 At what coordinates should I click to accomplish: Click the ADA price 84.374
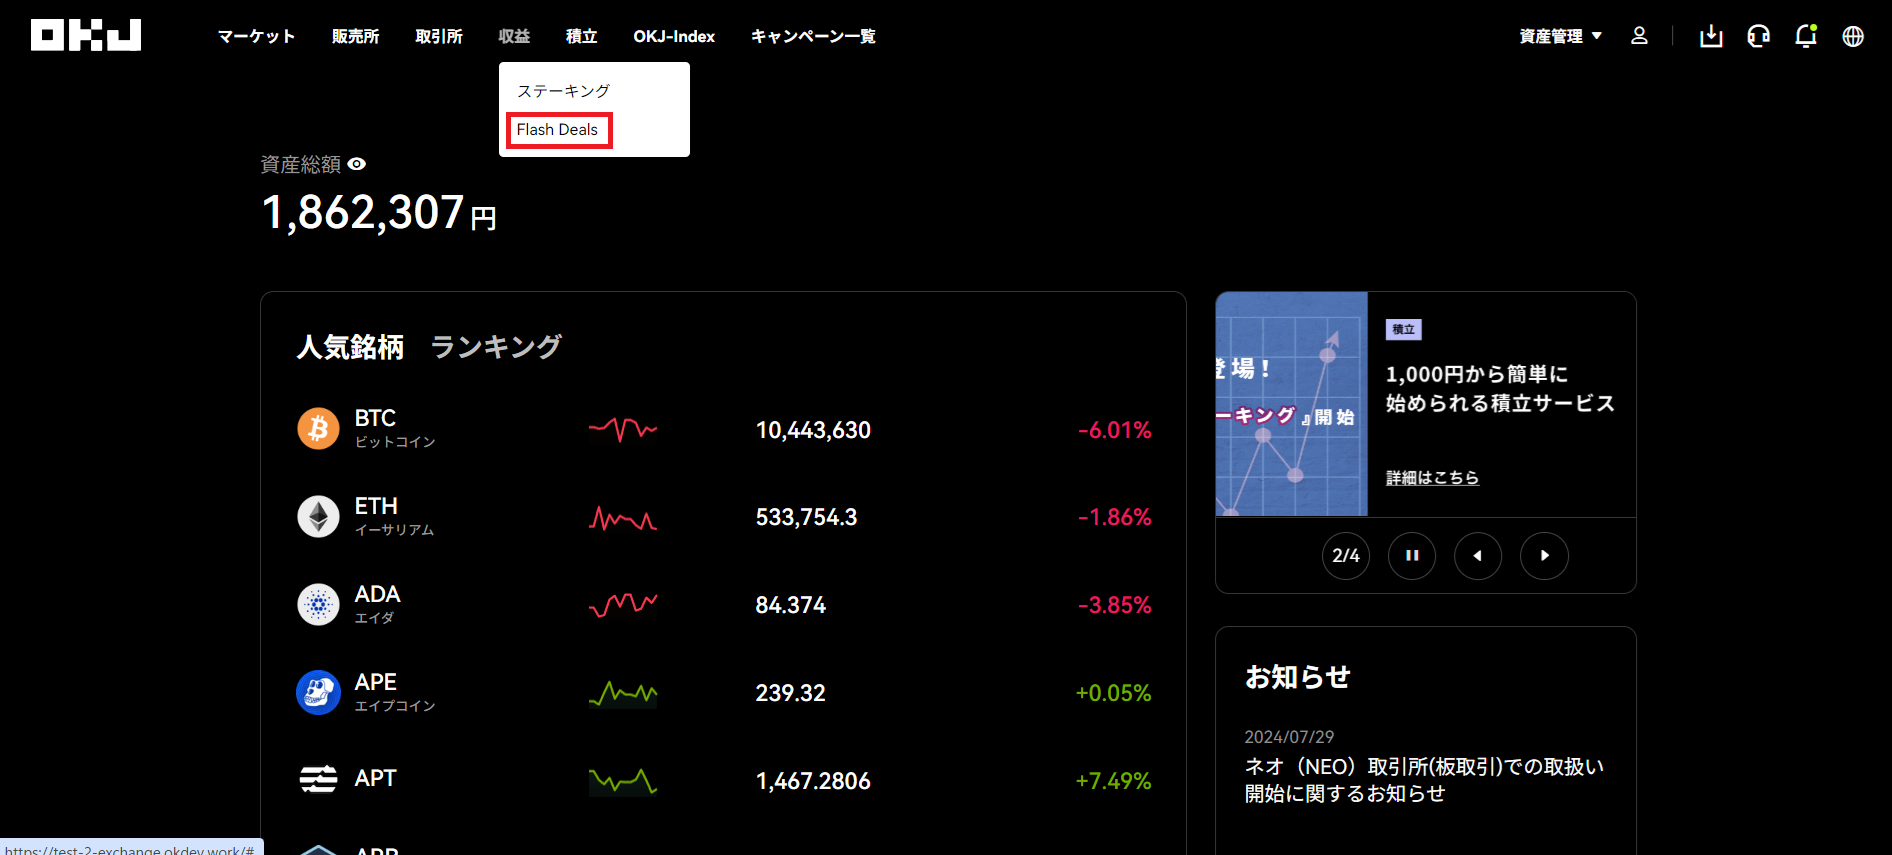tap(790, 605)
